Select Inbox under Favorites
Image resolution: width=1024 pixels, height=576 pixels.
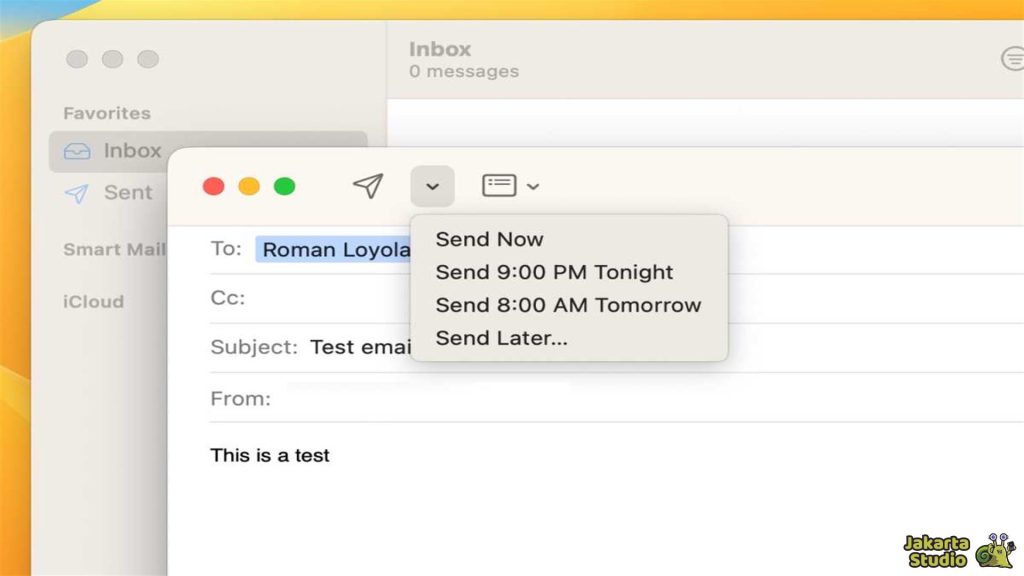(x=132, y=151)
